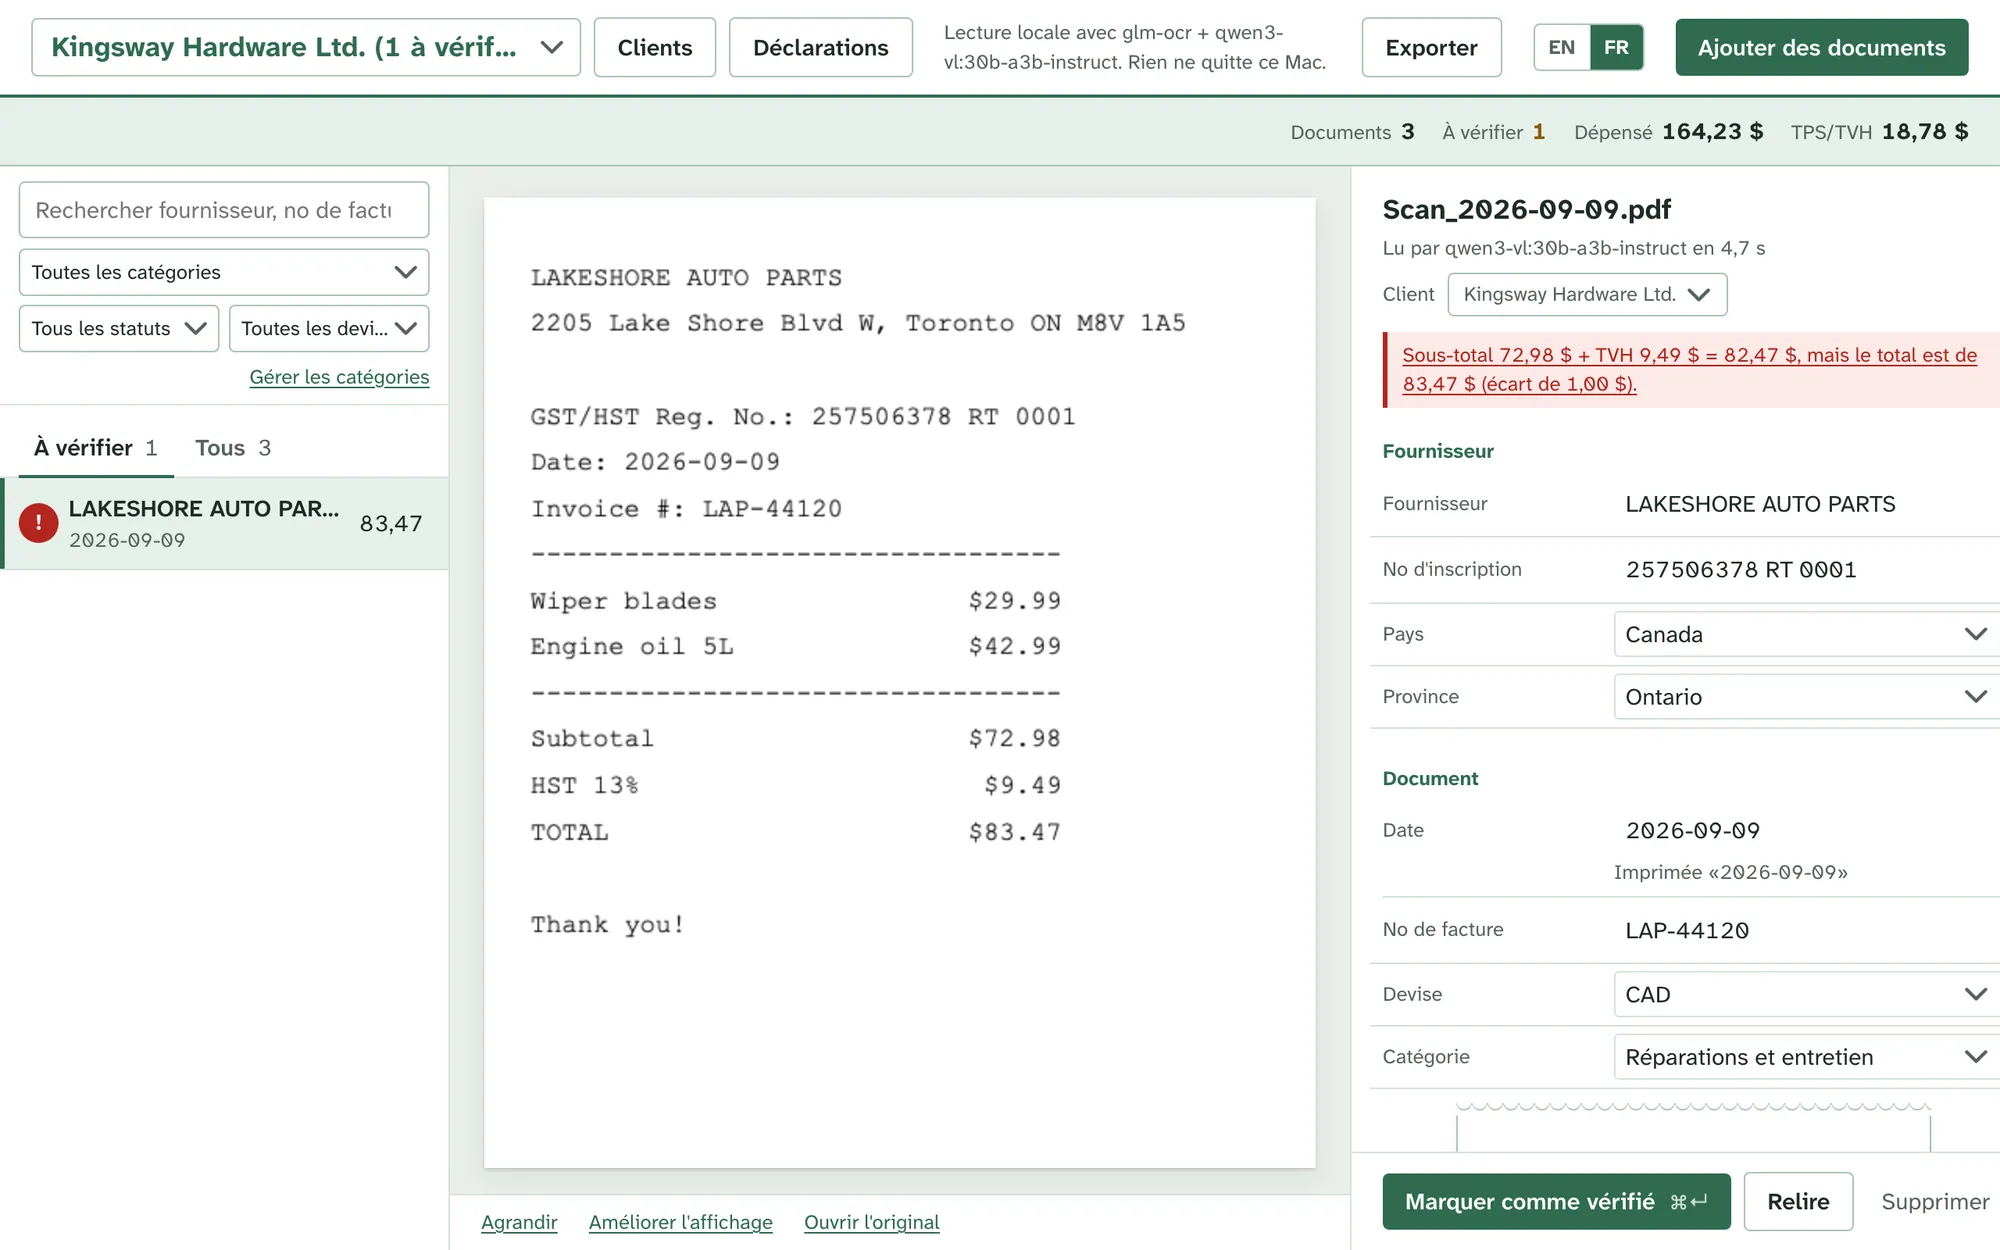Click Ajouter des documents
The width and height of the screenshot is (2000, 1250).
(1822, 47)
